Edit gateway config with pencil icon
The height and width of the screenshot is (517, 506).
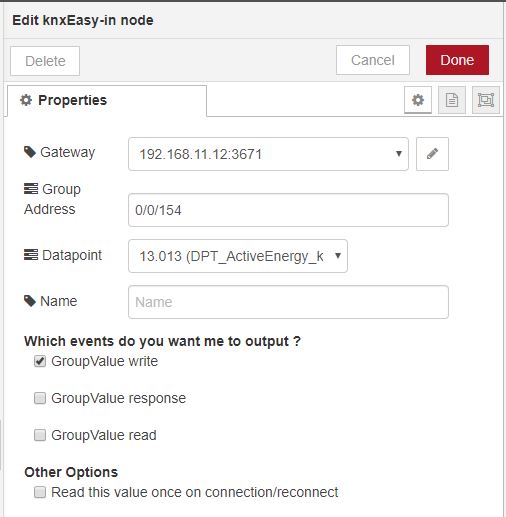click(432, 154)
